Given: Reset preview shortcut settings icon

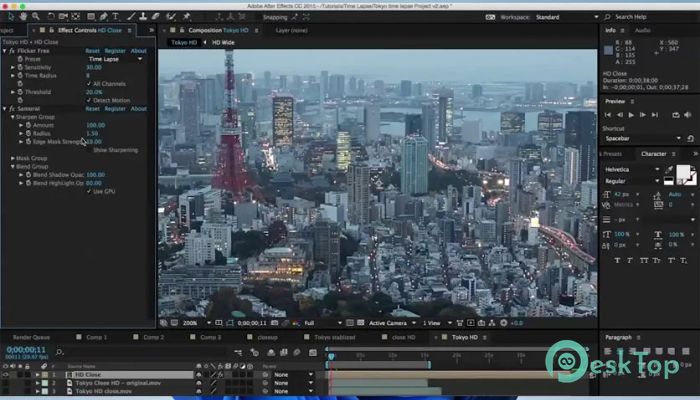Looking at the screenshot, I should click(691, 138).
